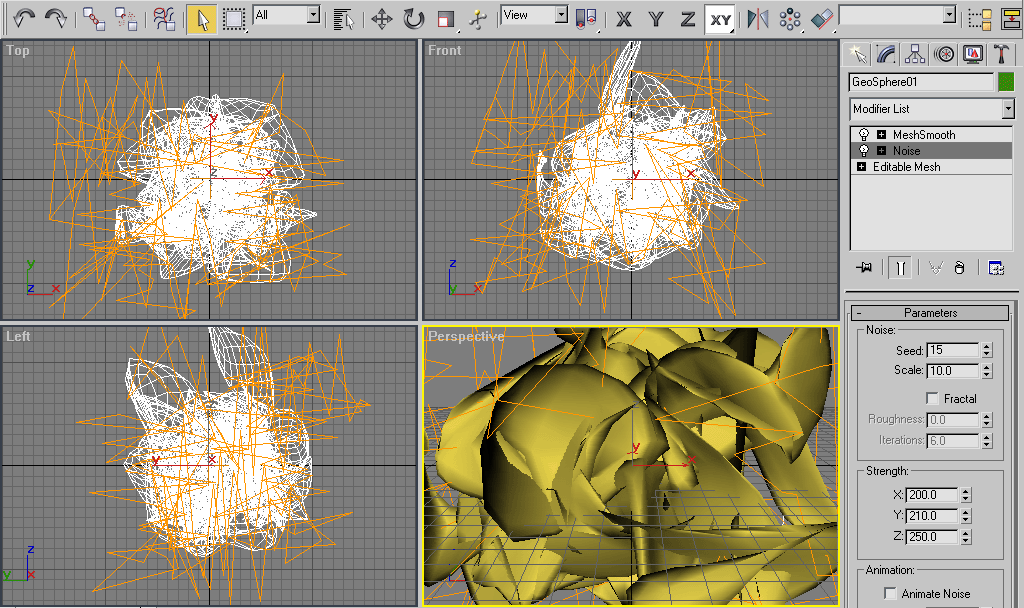Open the empty named selection set dropdown
The height and width of the screenshot is (608, 1024).
[x=950, y=15]
